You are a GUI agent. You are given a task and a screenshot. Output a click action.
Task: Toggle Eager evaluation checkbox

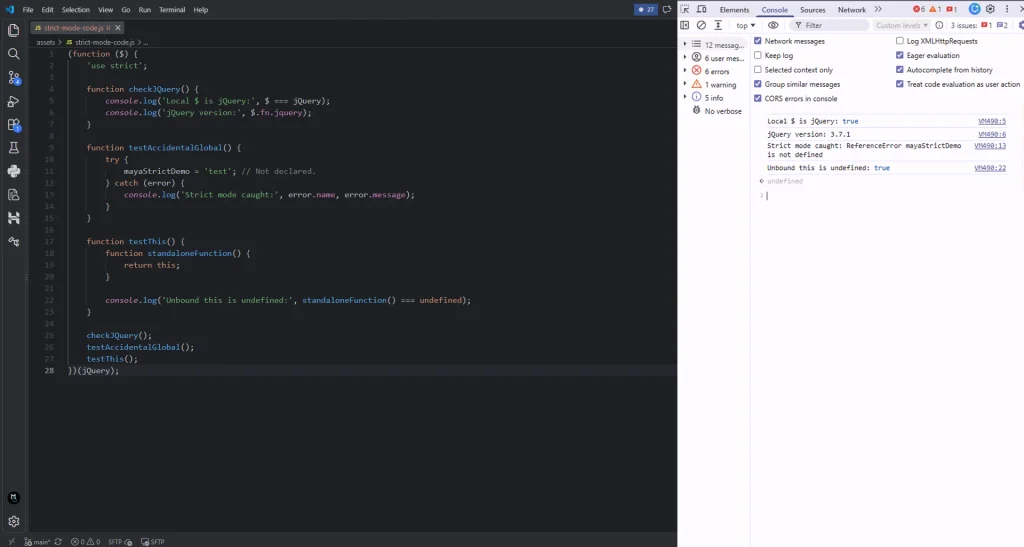click(x=899, y=55)
